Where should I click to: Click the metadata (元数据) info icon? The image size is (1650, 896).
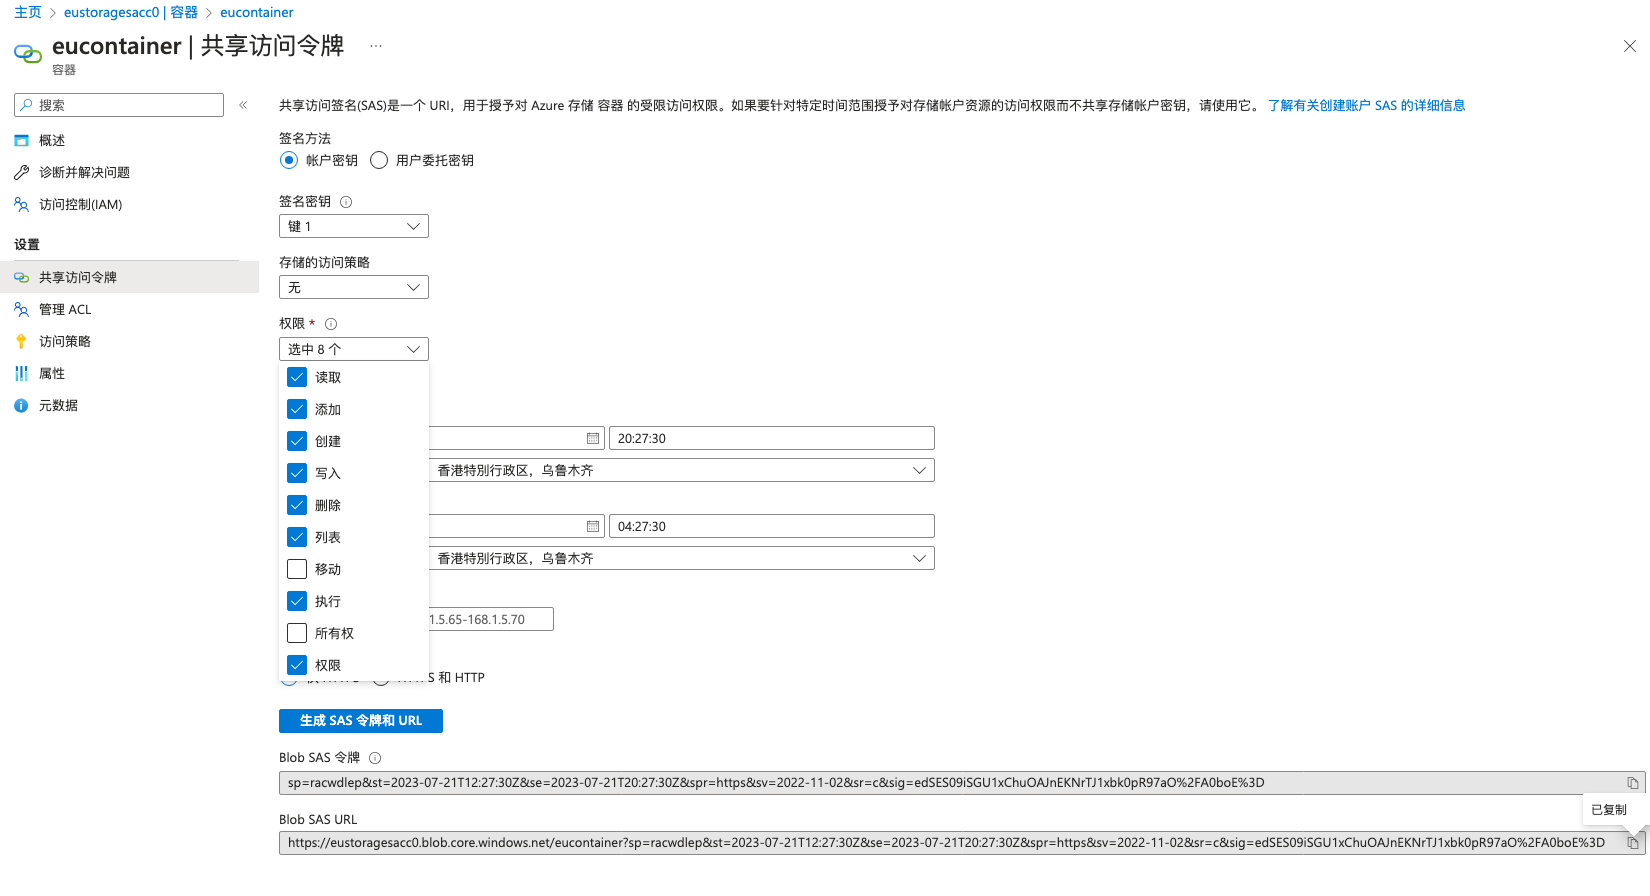click(x=21, y=406)
